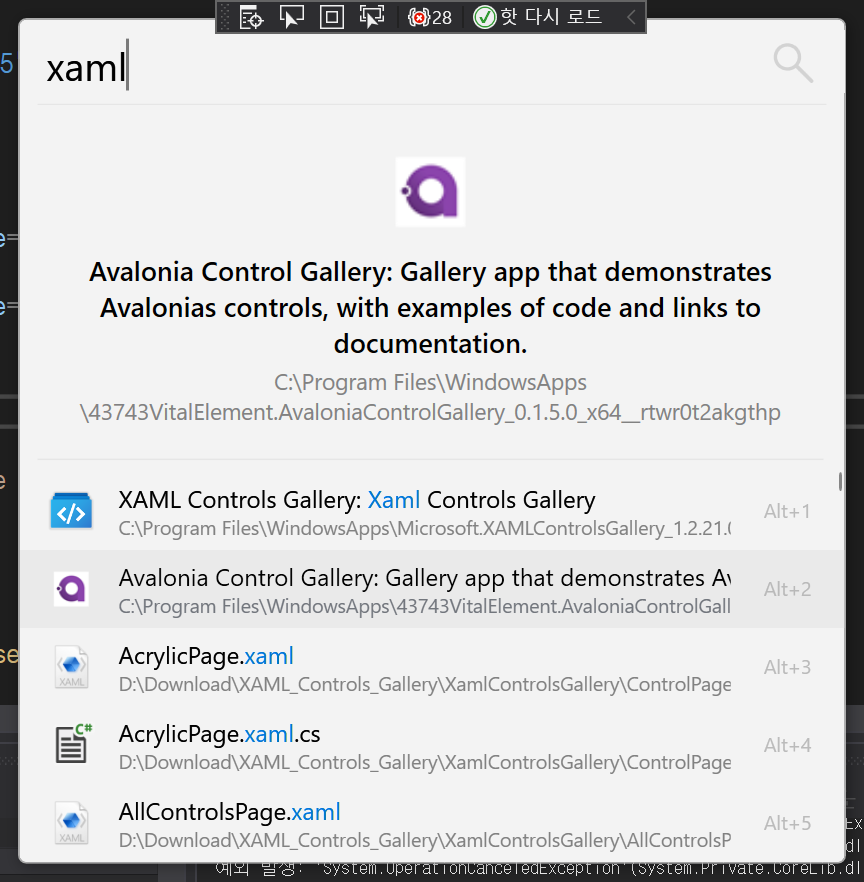Viewport: 864px width, 882px height.
Task: Click the XAML Controls Gallery code icon
Action: coord(71,511)
